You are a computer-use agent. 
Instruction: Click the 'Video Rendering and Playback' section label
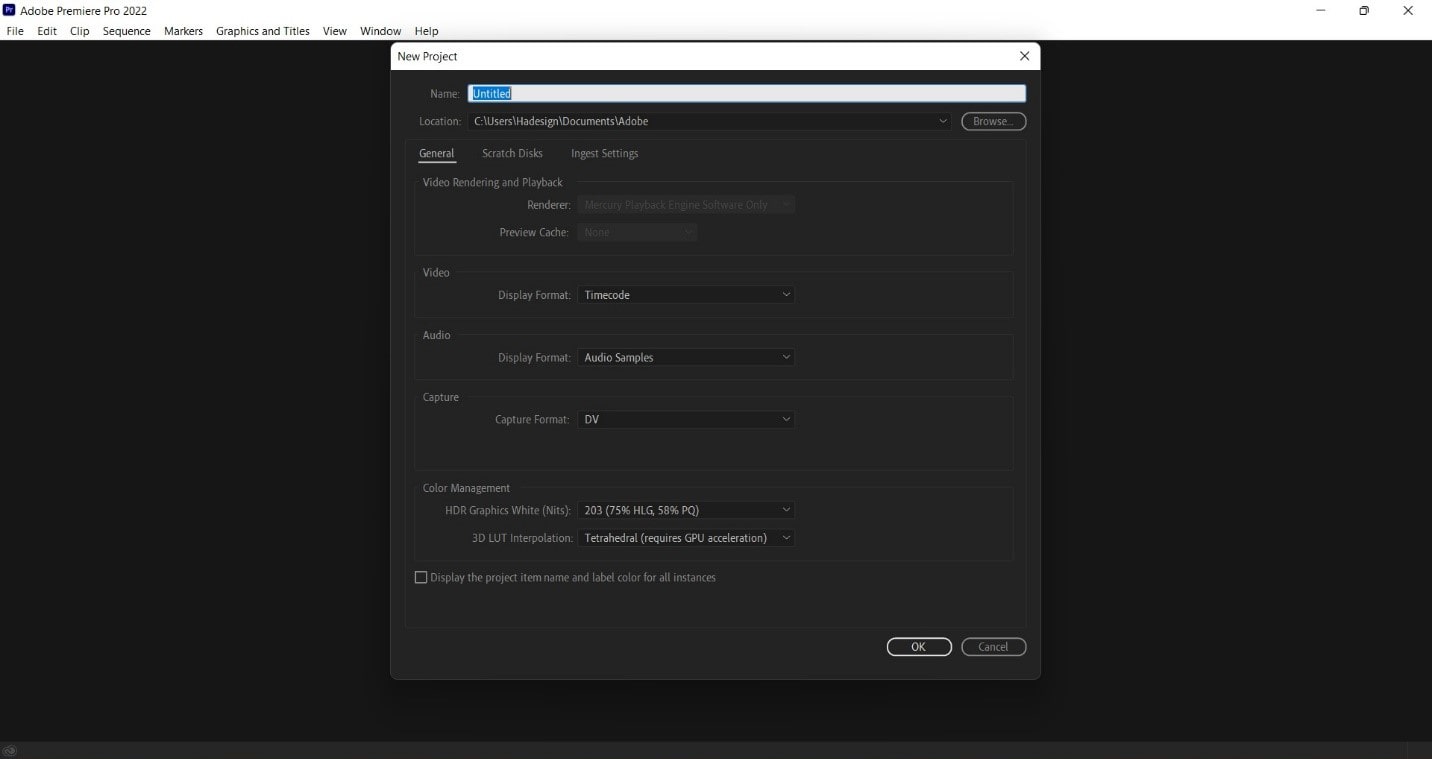point(492,182)
